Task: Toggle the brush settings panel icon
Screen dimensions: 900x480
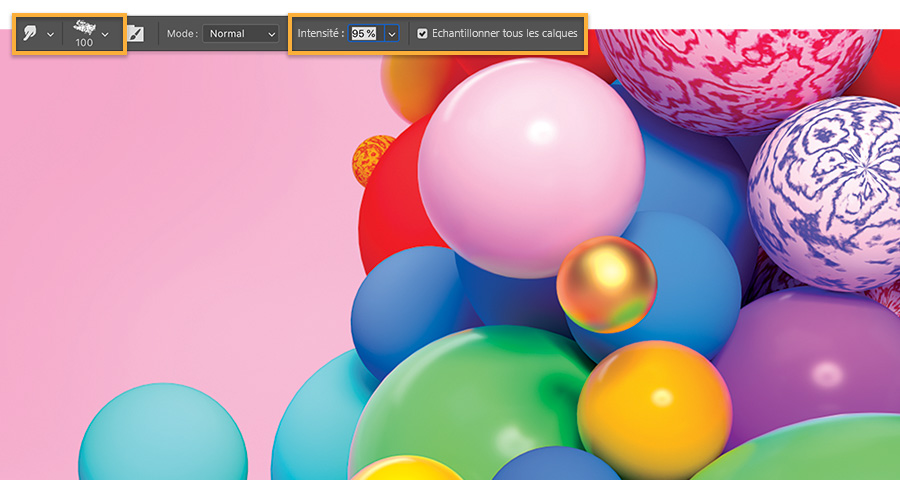Action: [135, 34]
